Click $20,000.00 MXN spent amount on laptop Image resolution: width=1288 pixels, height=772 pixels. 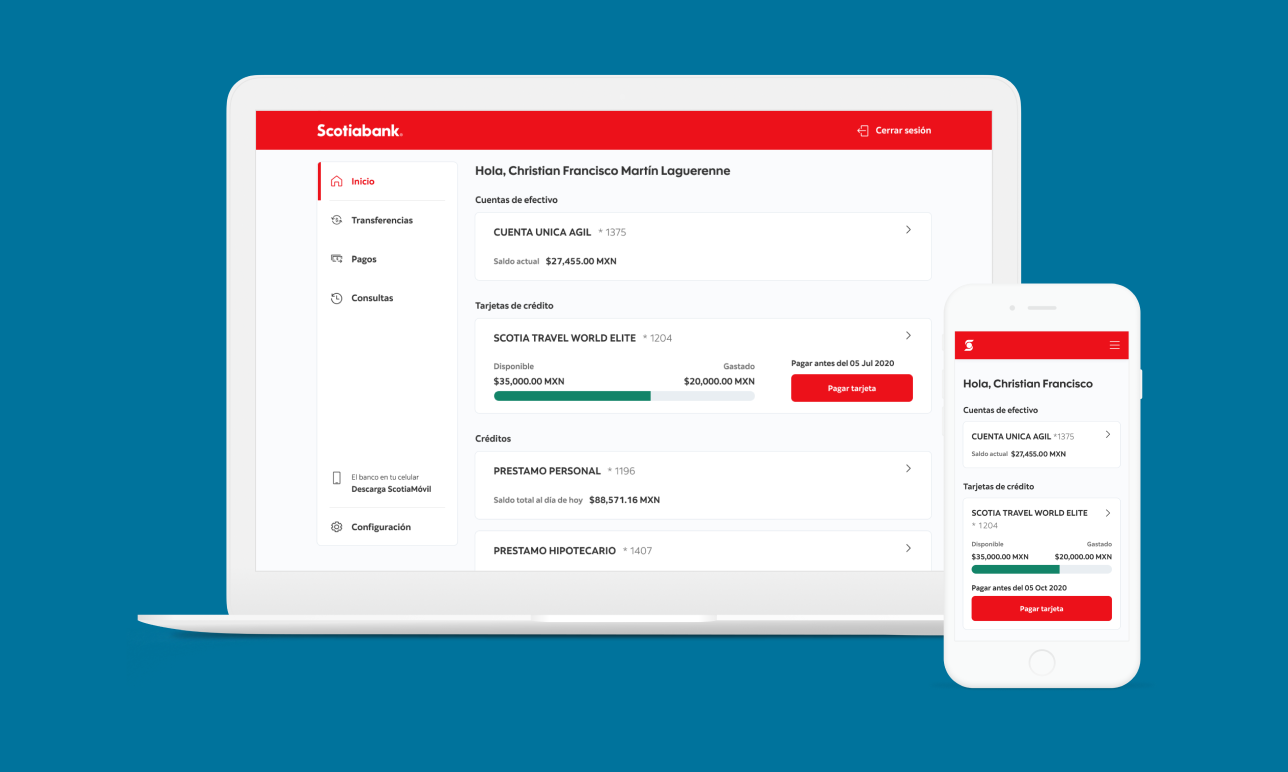click(x=719, y=381)
